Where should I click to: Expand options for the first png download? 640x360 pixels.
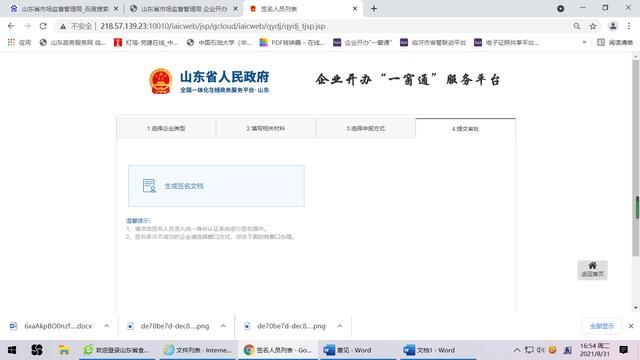tap(223, 326)
